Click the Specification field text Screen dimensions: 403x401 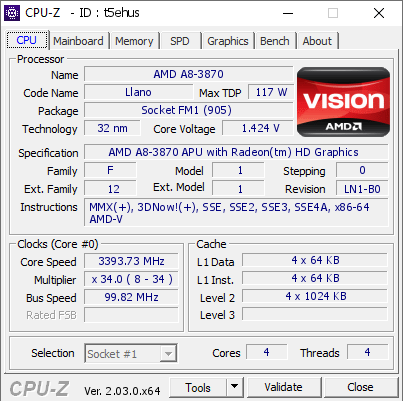click(236, 152)
